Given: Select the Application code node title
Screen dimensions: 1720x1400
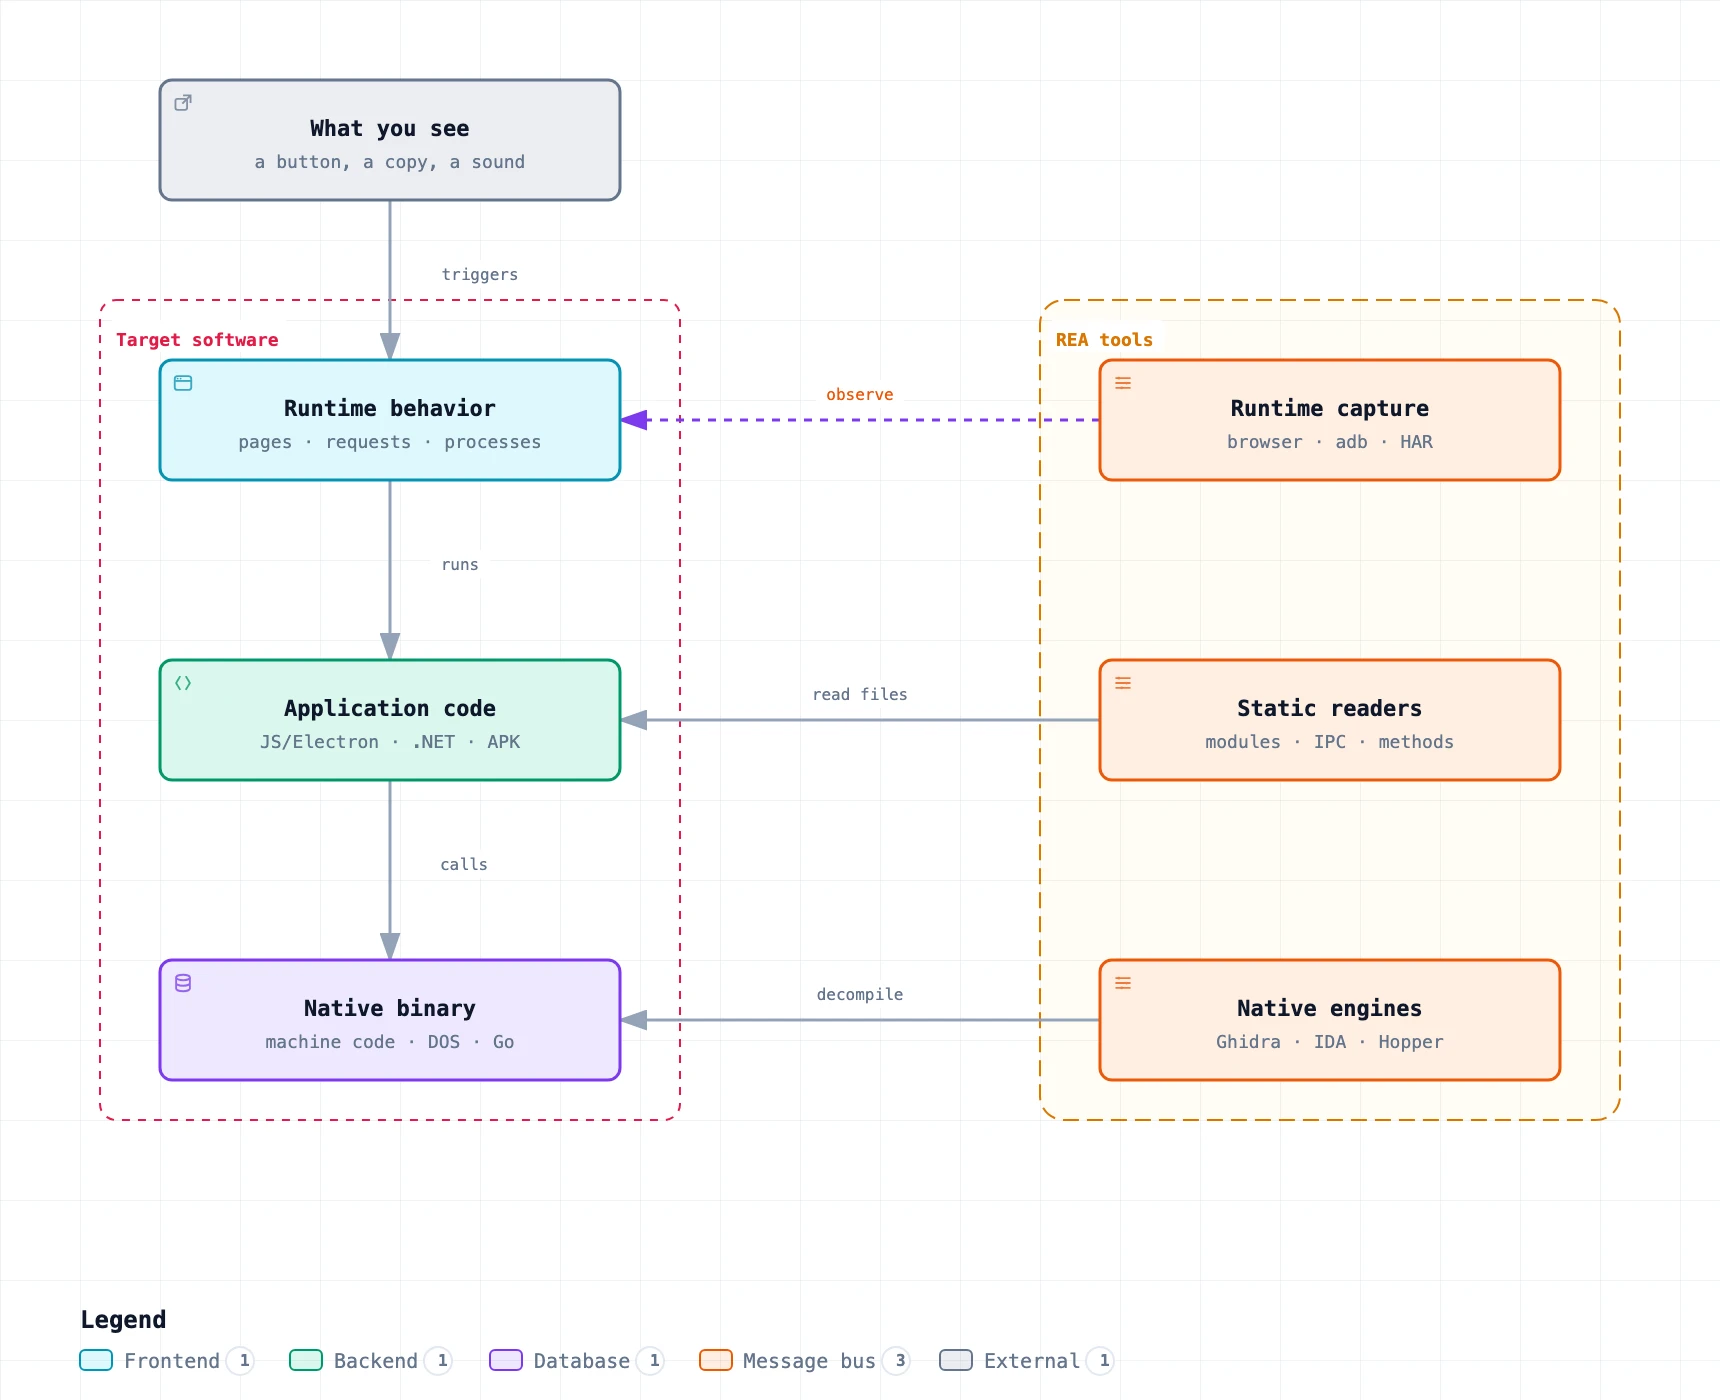Looking at the screenshot, I should [x=390, y=708].
